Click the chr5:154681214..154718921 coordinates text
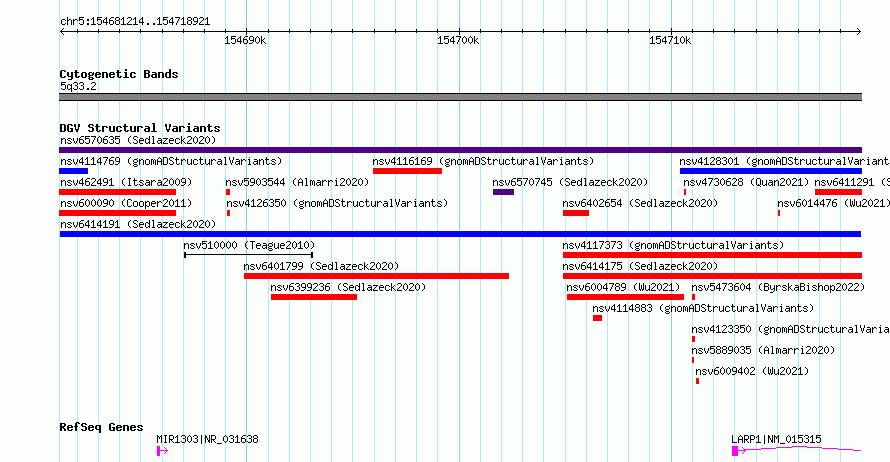Viewport: 890px width, 462px height. pos(135,22)
